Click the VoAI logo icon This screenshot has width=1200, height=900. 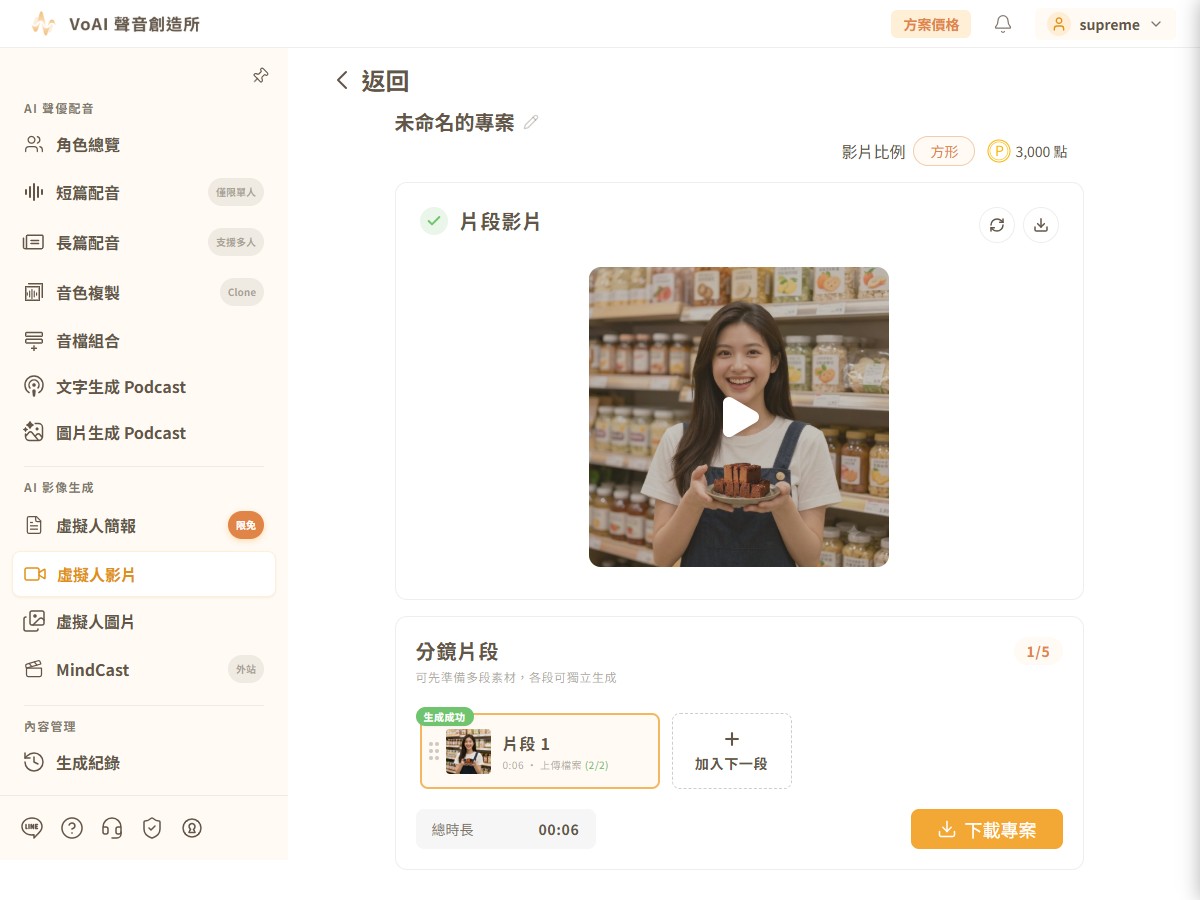(43, 24)
